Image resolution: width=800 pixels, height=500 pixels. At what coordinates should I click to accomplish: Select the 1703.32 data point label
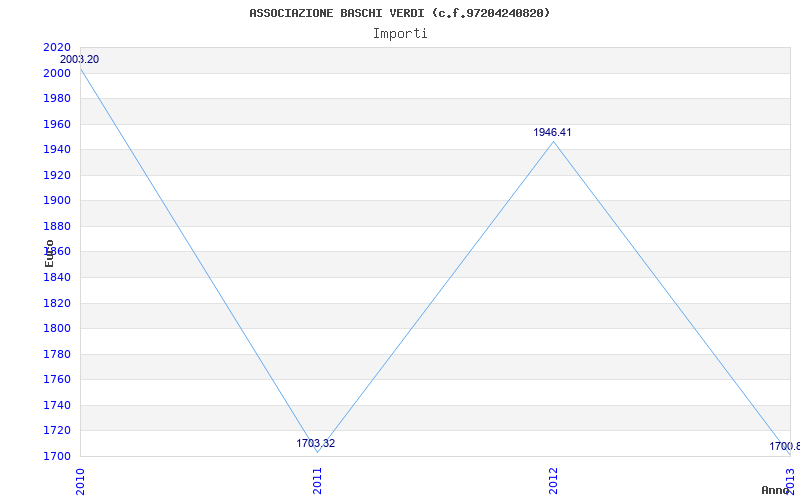316,443
